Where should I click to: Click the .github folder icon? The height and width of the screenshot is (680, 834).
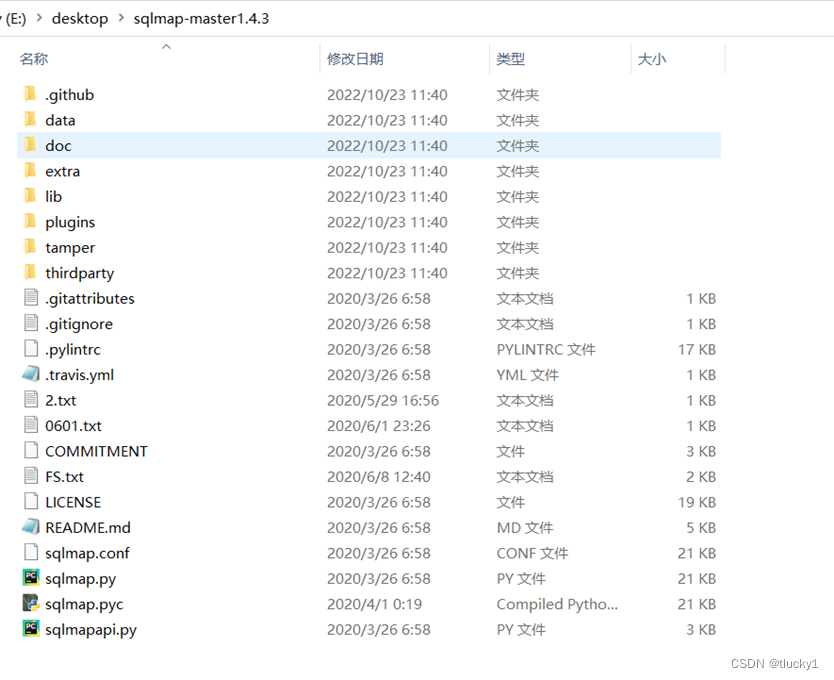click(x=30, y=94)
